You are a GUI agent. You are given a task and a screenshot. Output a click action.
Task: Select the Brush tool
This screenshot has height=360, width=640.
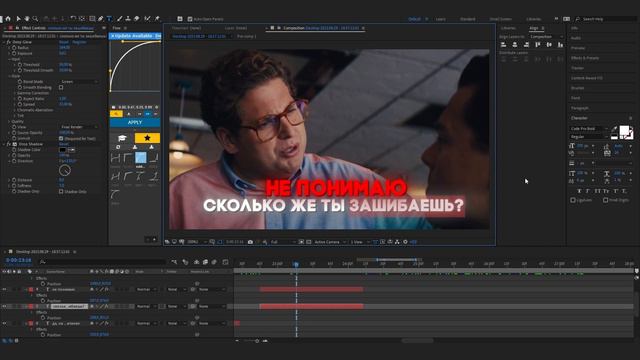119,19
